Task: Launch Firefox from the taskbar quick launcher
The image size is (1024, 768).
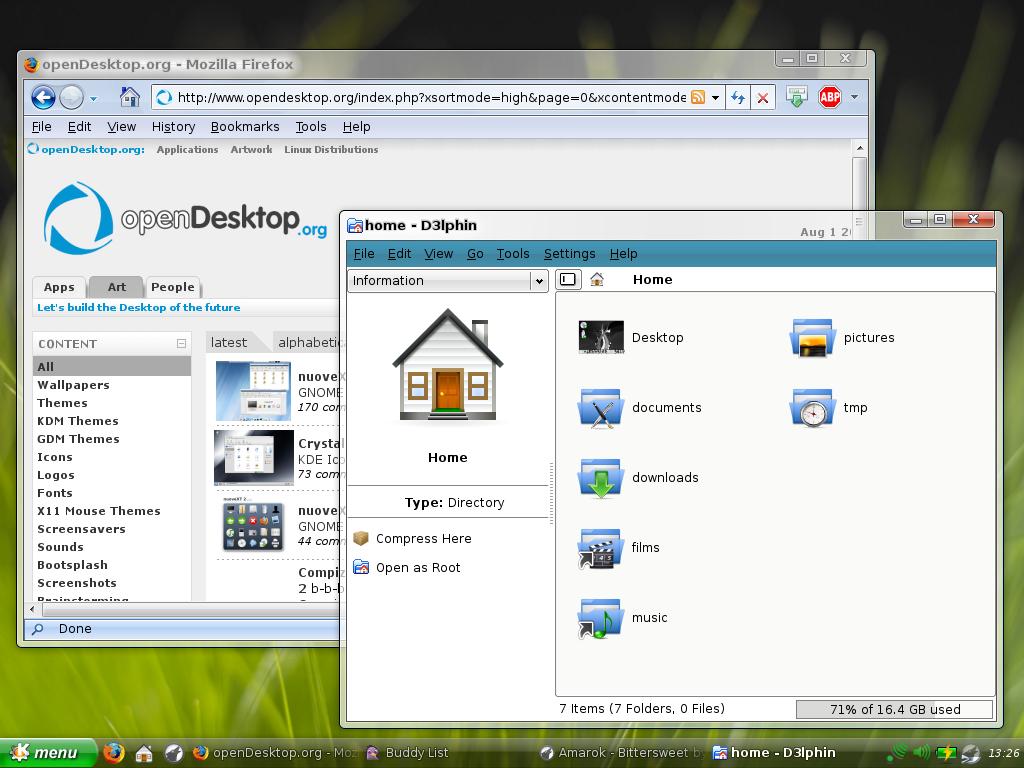Action: pos(114,753)
